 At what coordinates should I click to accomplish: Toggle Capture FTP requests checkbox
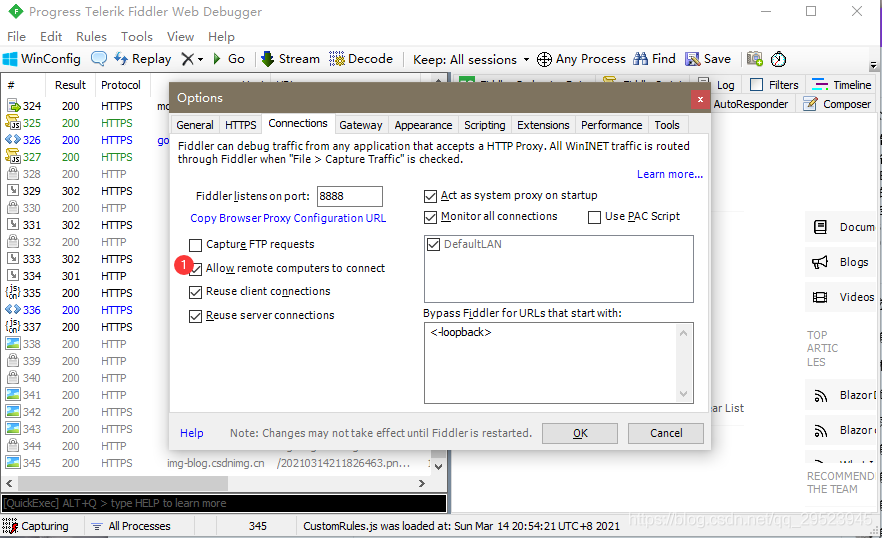(195, 245)
